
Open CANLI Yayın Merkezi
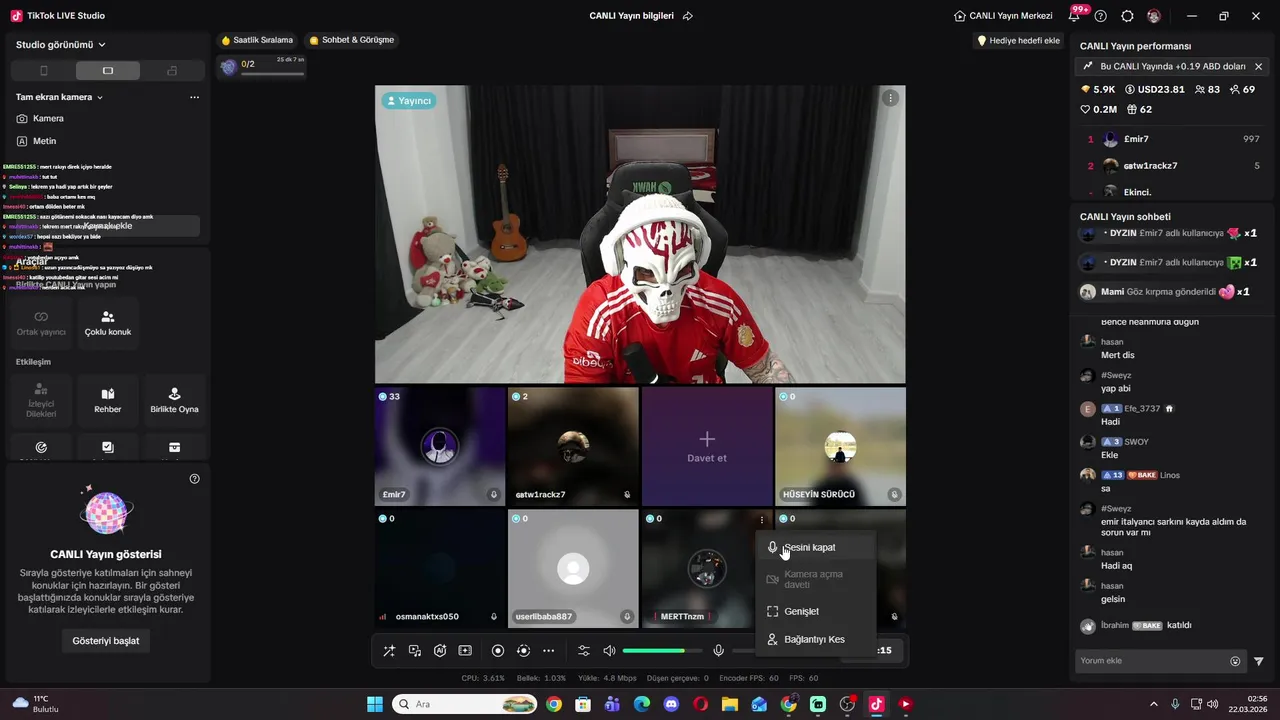pos(1003,16)
